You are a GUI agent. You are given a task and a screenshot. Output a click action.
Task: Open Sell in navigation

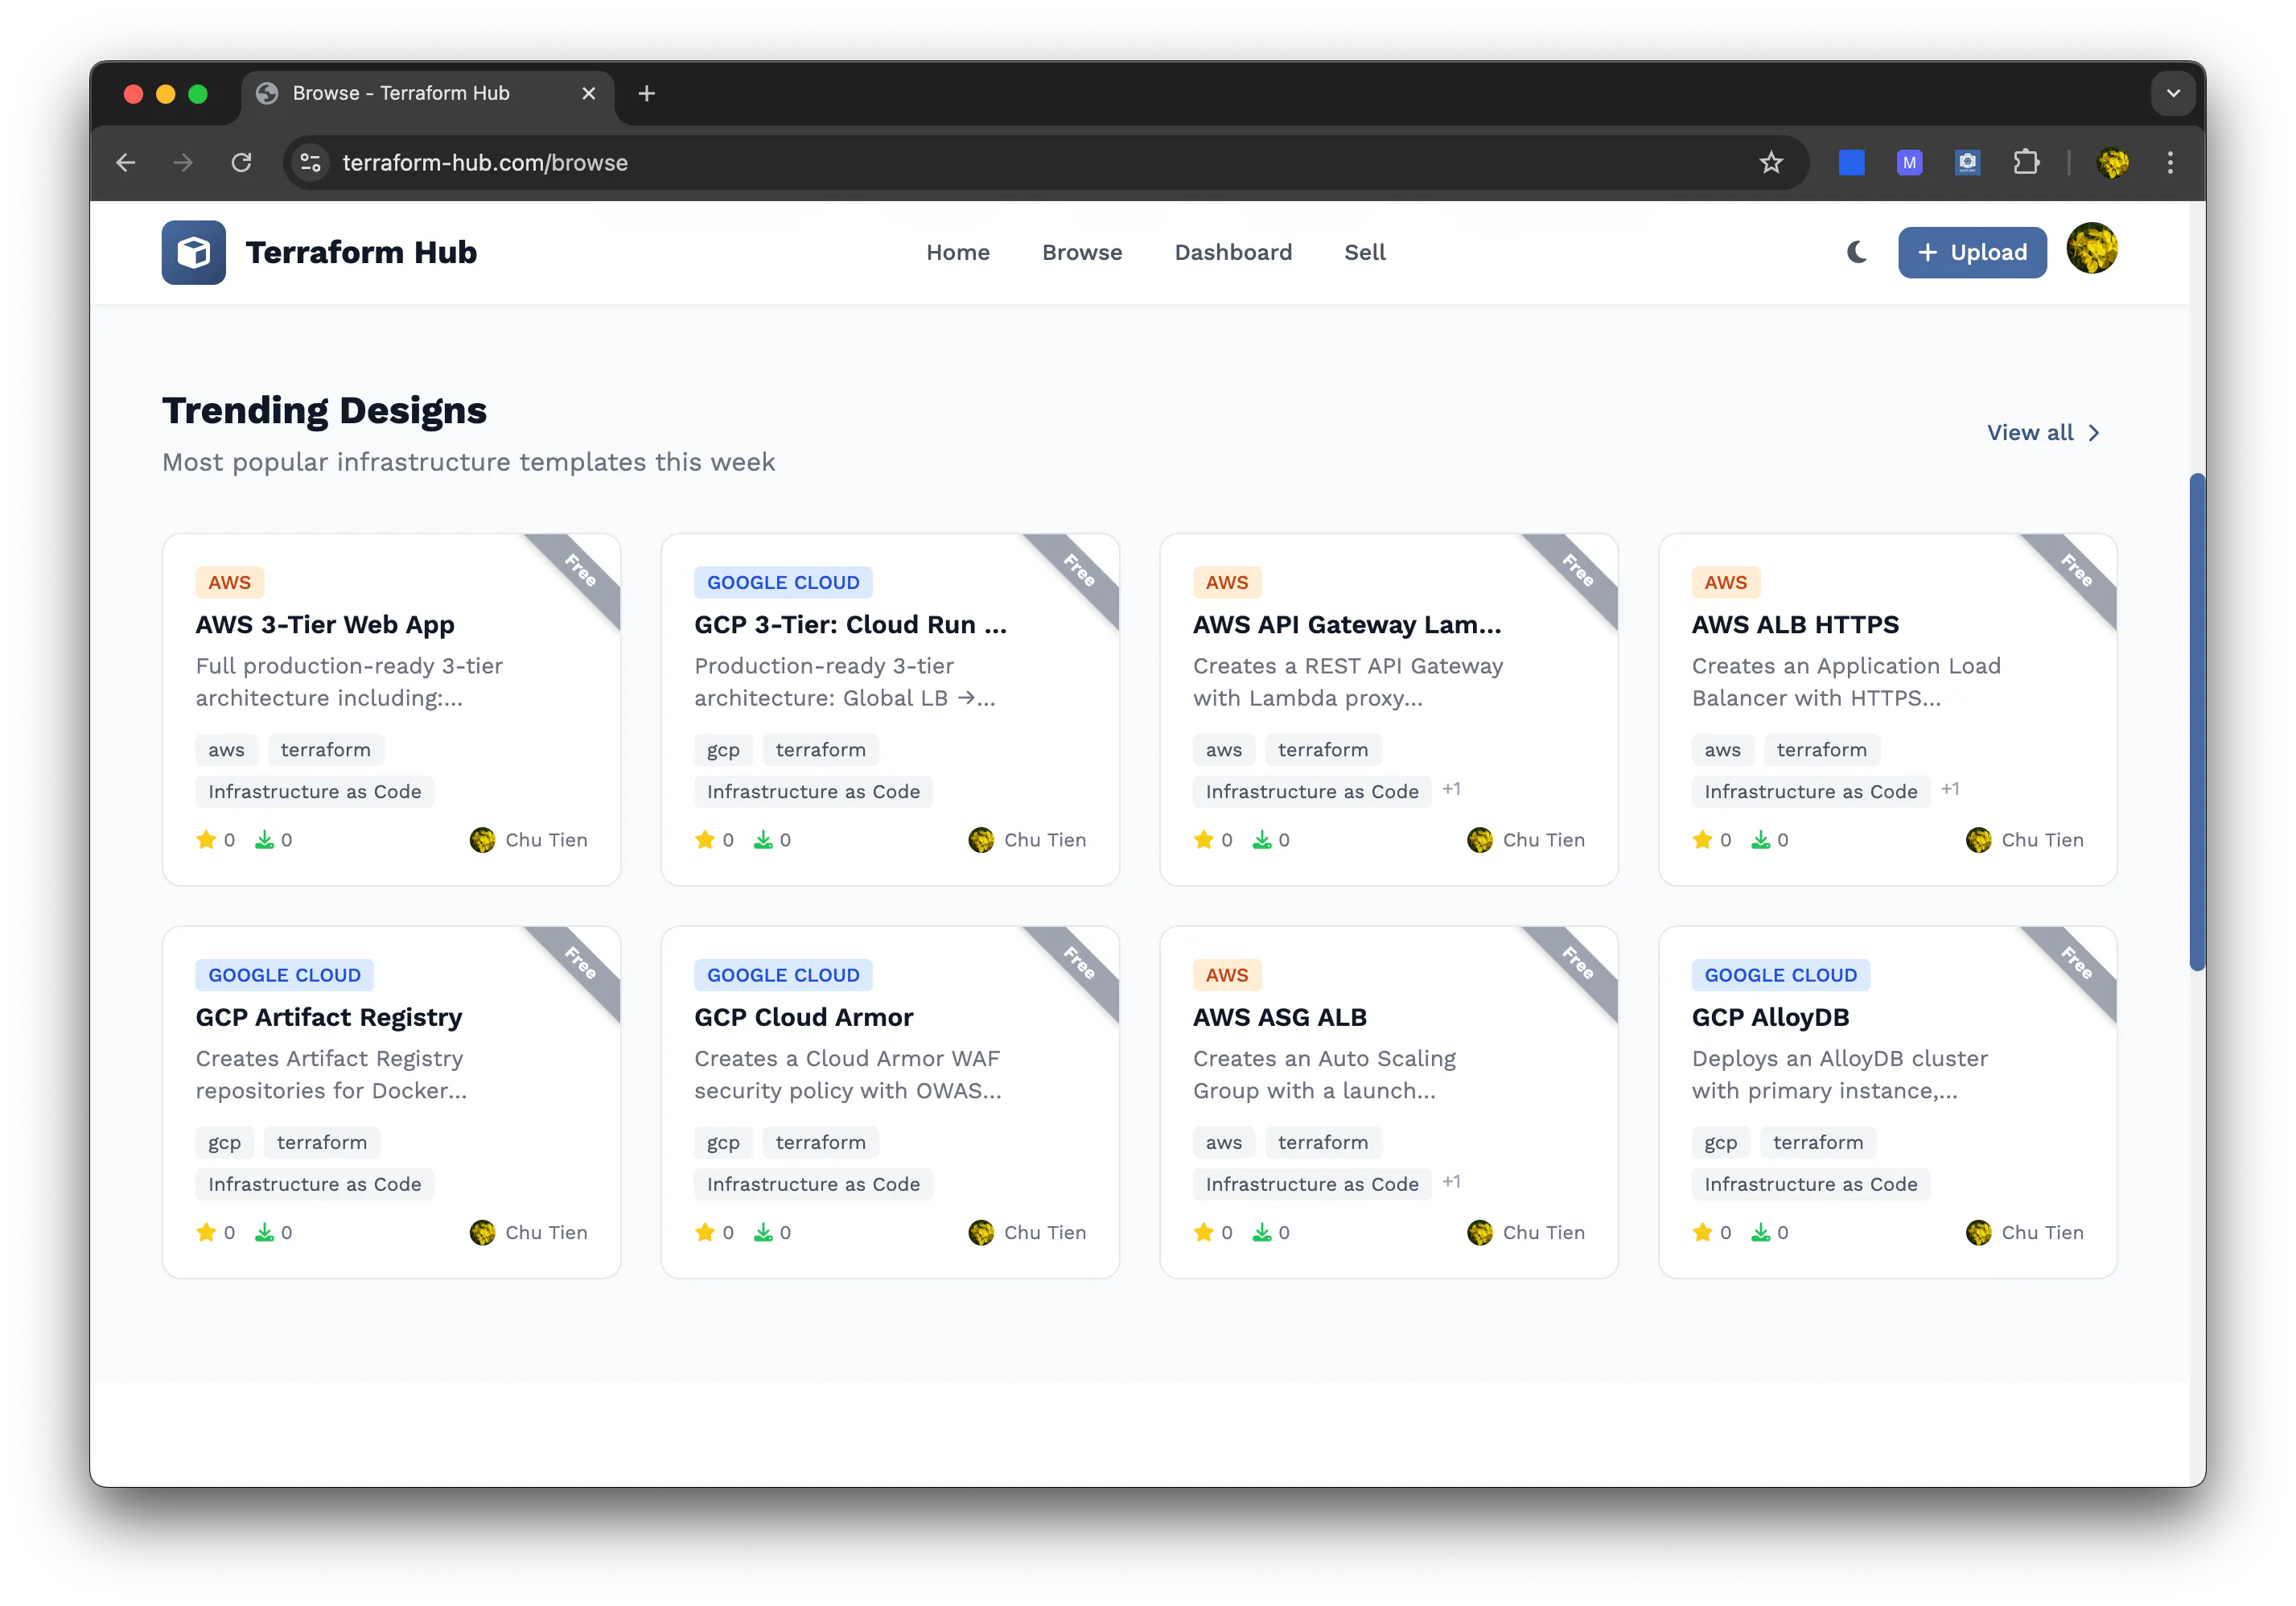click(x=1364, y=252)
